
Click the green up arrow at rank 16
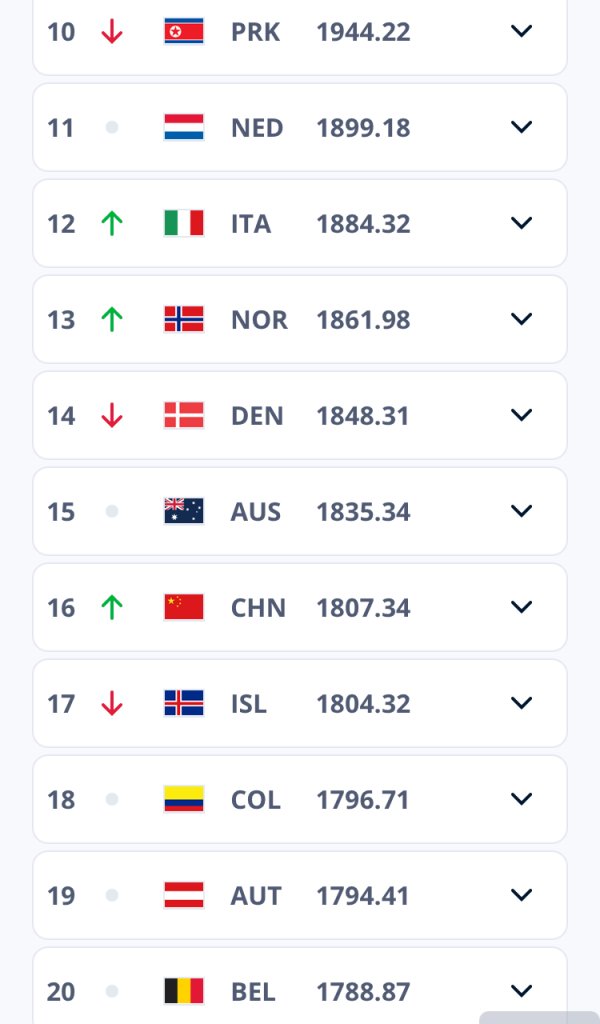point(112,607)
